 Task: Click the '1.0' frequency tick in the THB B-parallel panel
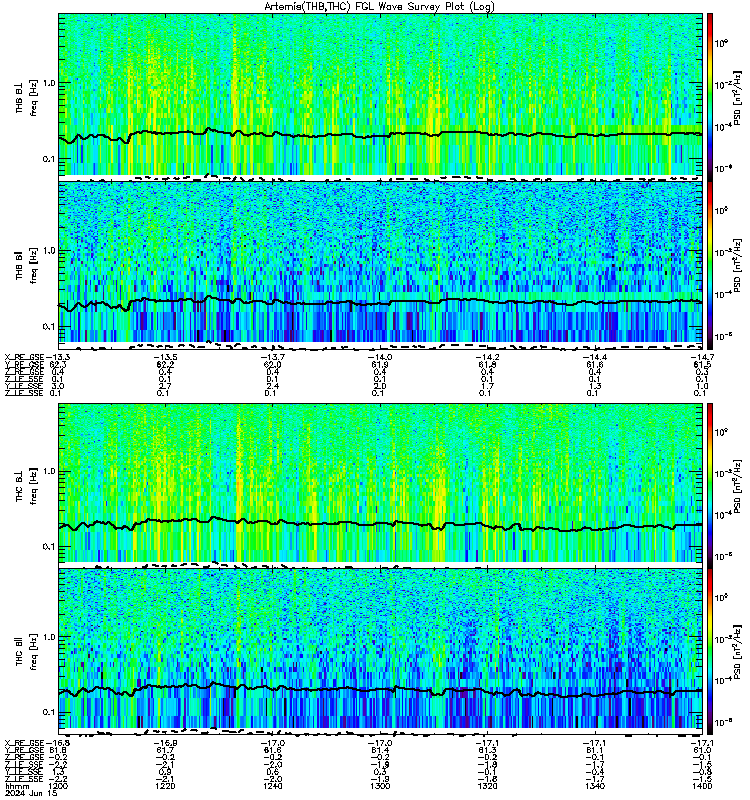[49, 251]
